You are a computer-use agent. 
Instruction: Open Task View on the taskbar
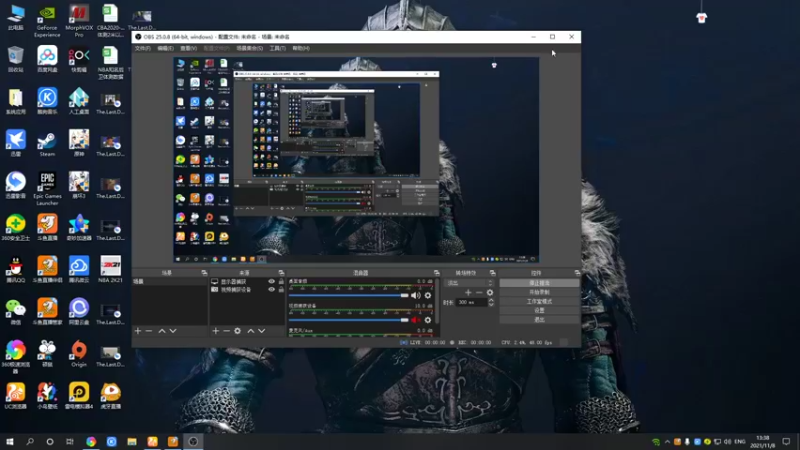tap(70, 441)
